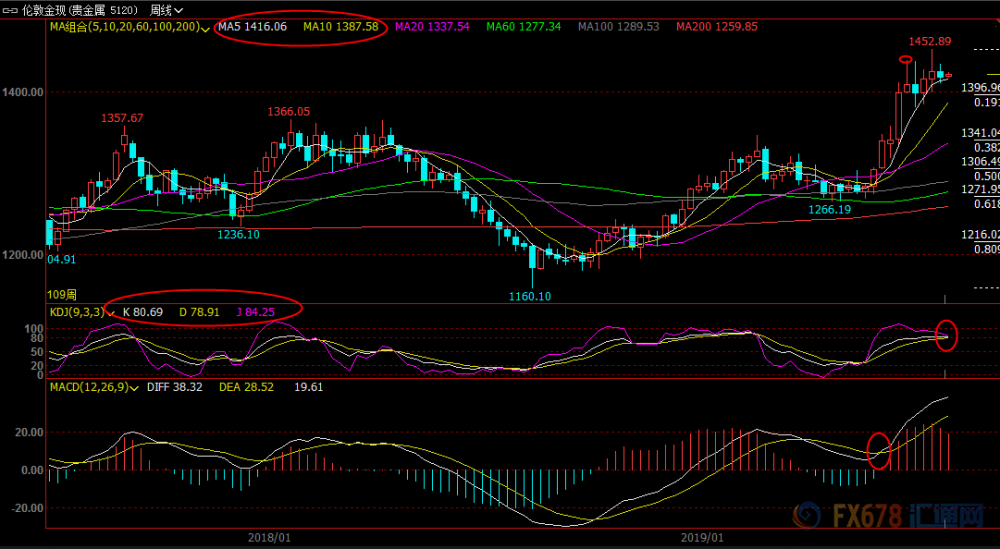Screen dimensions: 1000x549
Task: Select the gray MA100 1289.53 legend
Action: coord(619,27)
